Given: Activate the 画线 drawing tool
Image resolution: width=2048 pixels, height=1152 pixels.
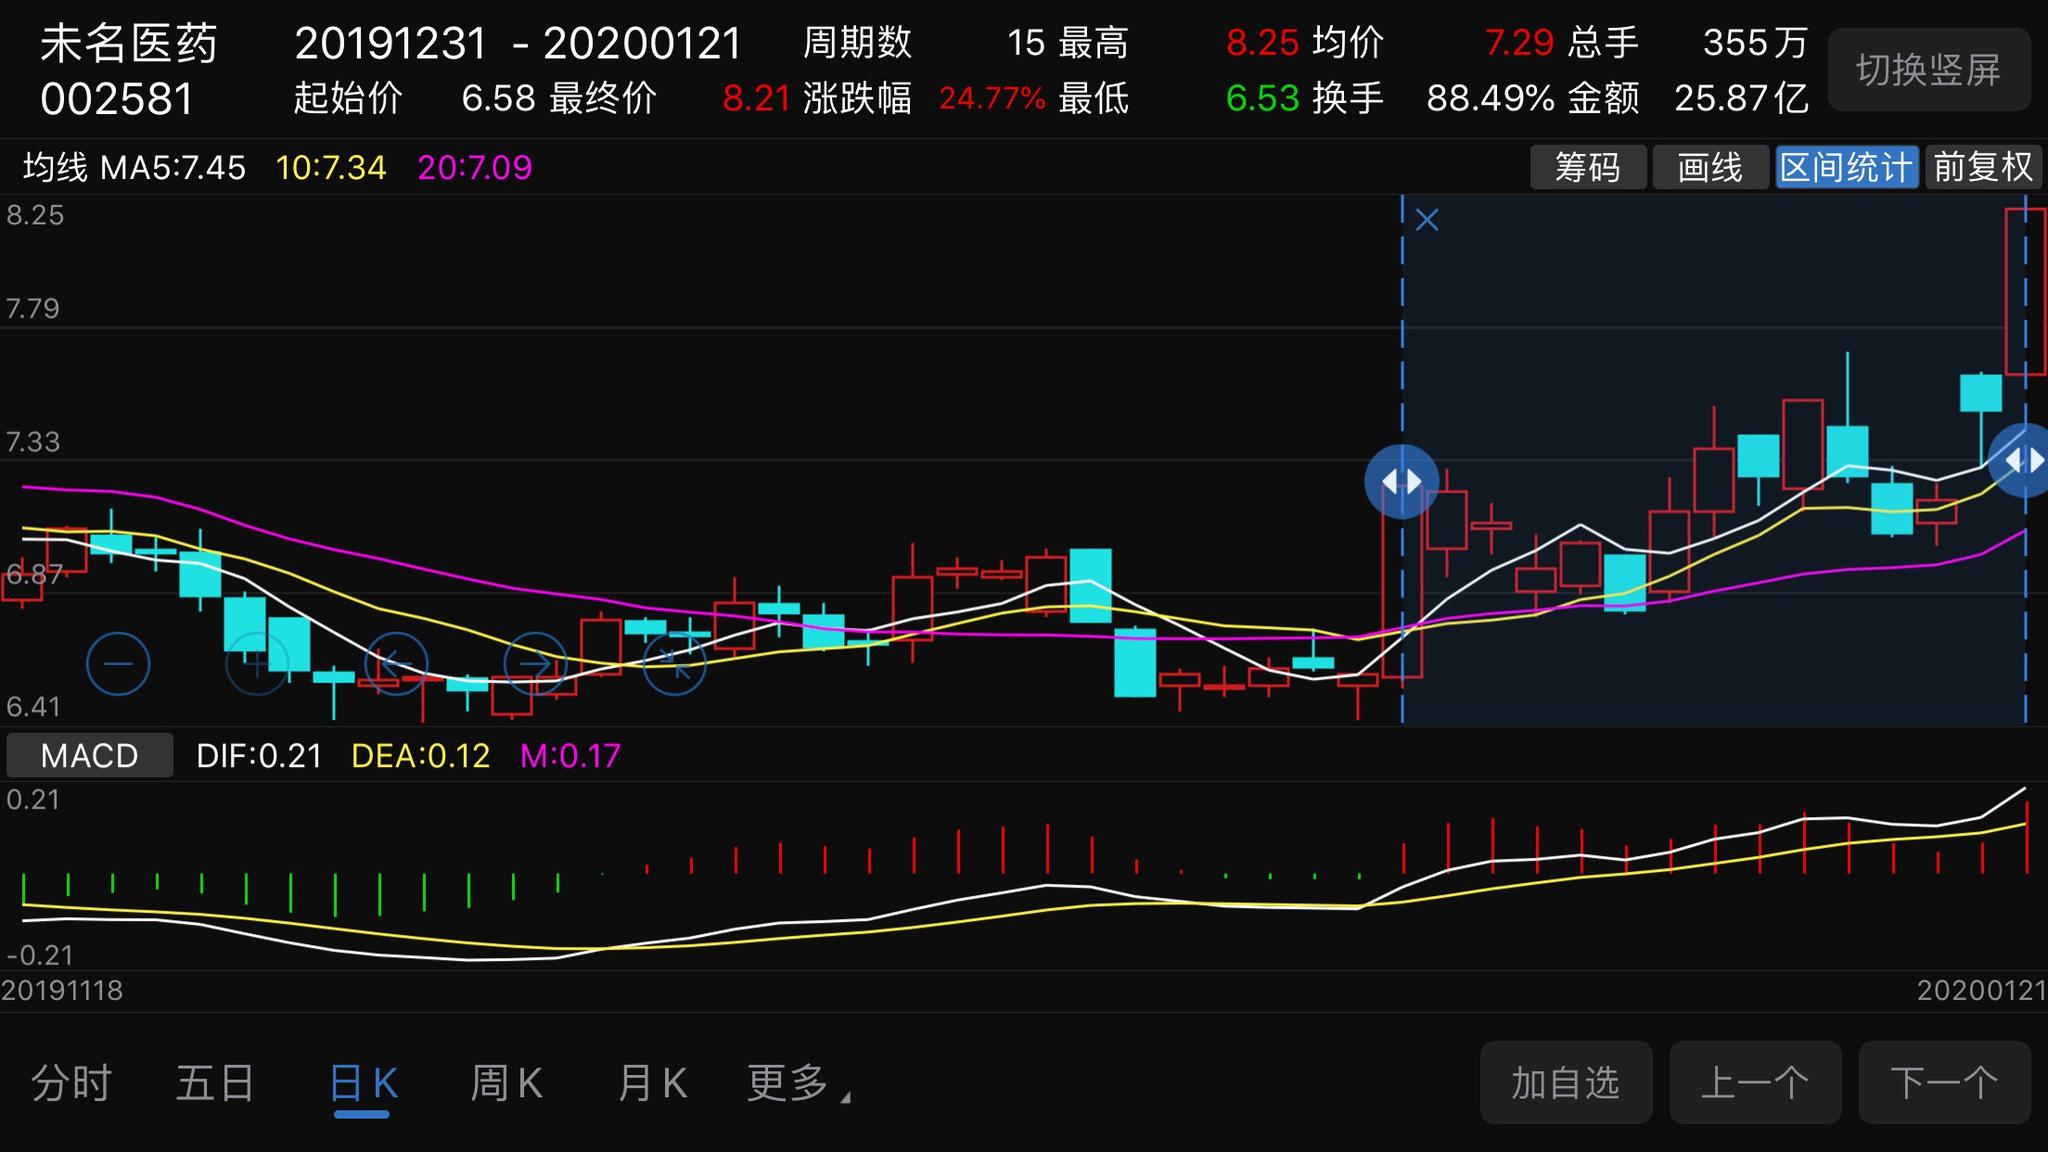Looking at the screenshot, I should pyautogui.click(x=1710, y=167).
